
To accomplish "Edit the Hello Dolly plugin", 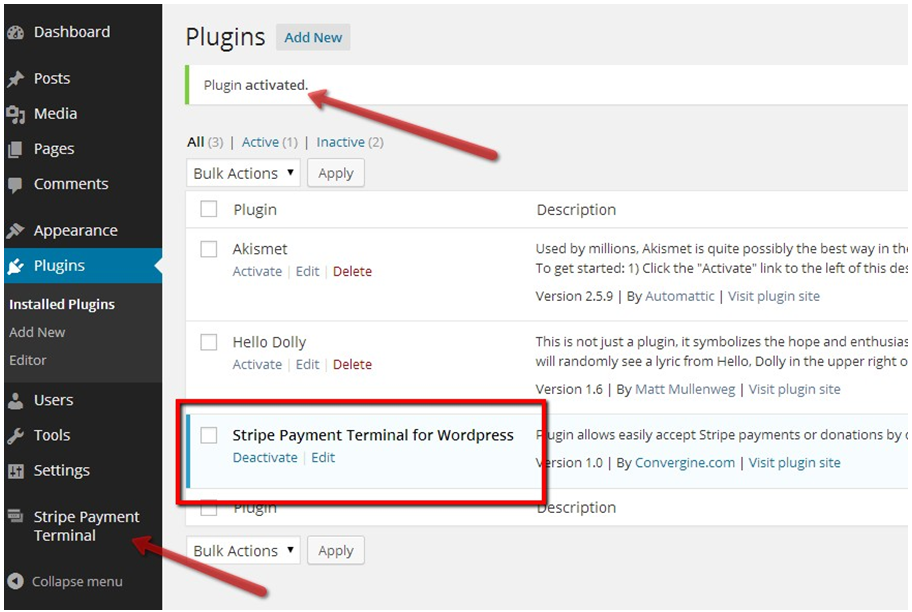I will 307,365.
